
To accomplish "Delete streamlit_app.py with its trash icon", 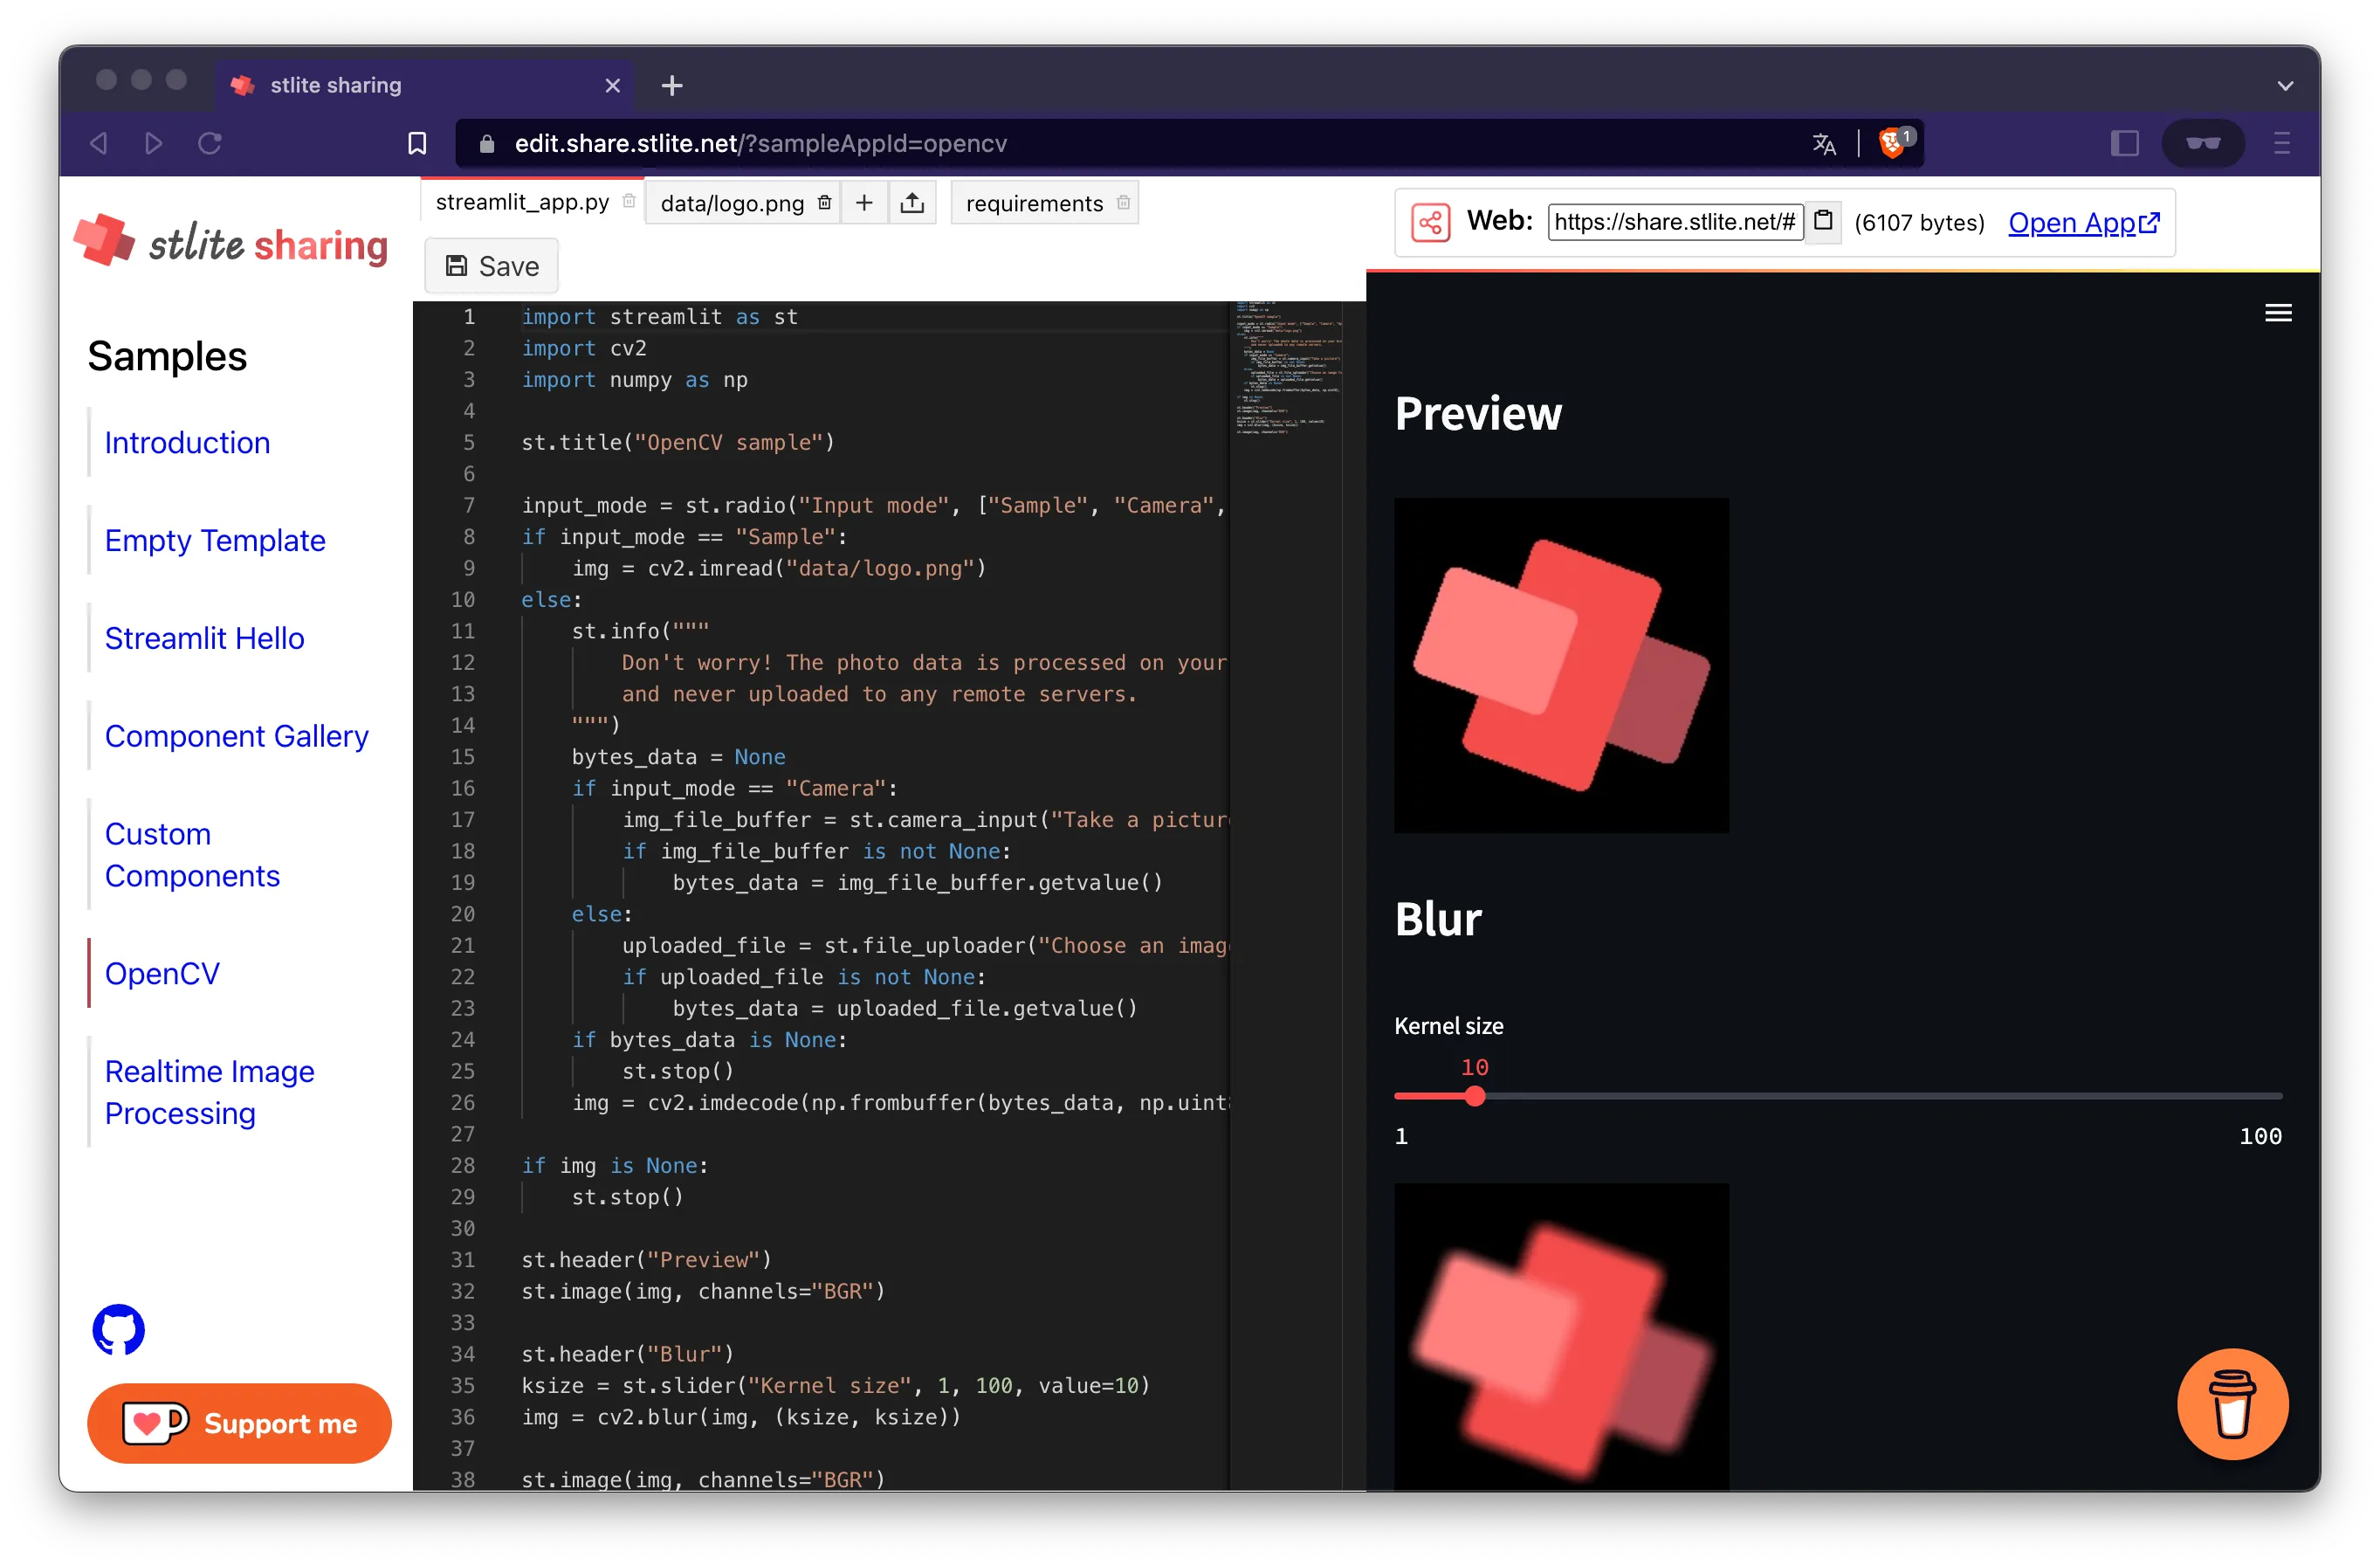I will tap(629, 201).
